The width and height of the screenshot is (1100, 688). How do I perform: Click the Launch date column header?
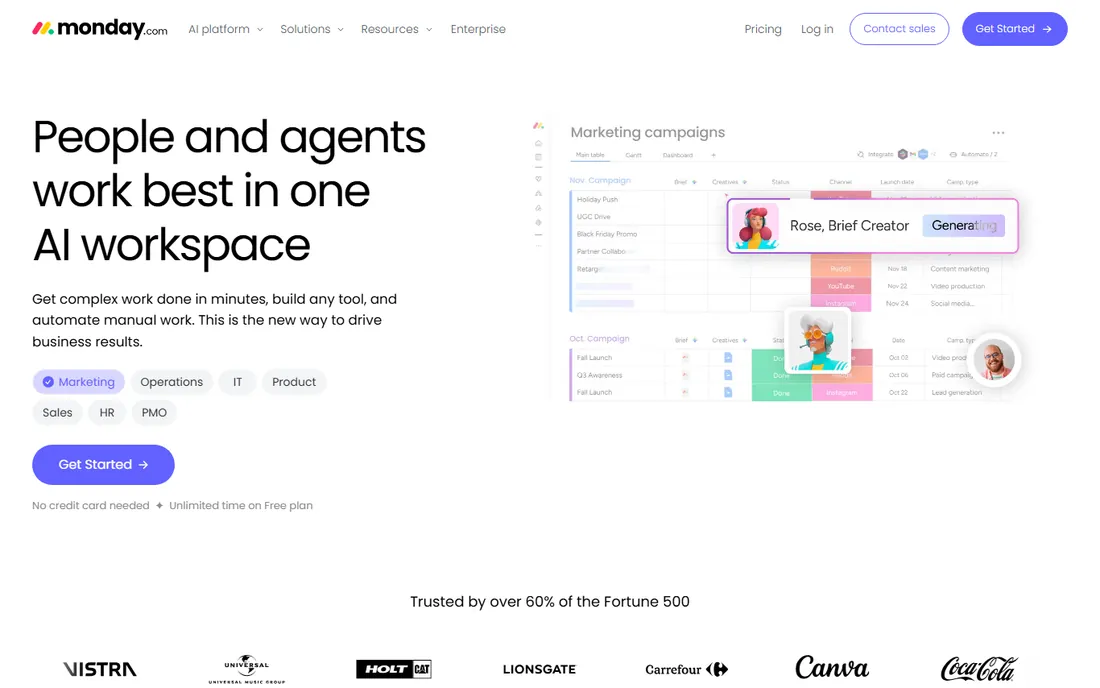897,182
